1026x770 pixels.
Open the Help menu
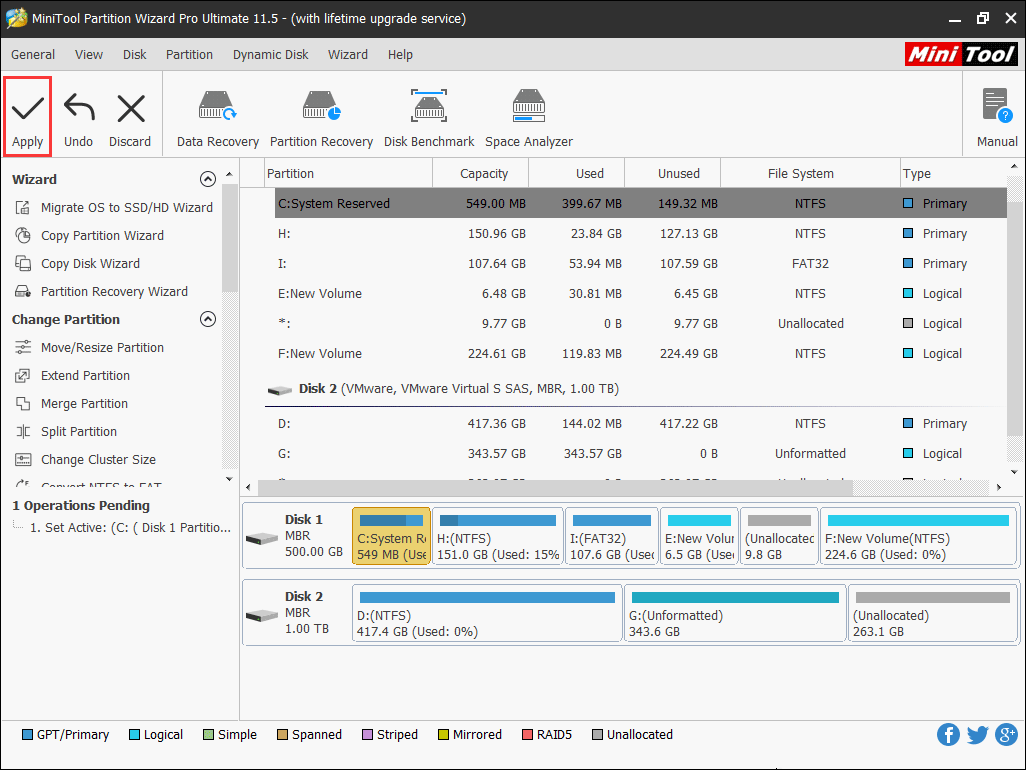tap(400, 55)
